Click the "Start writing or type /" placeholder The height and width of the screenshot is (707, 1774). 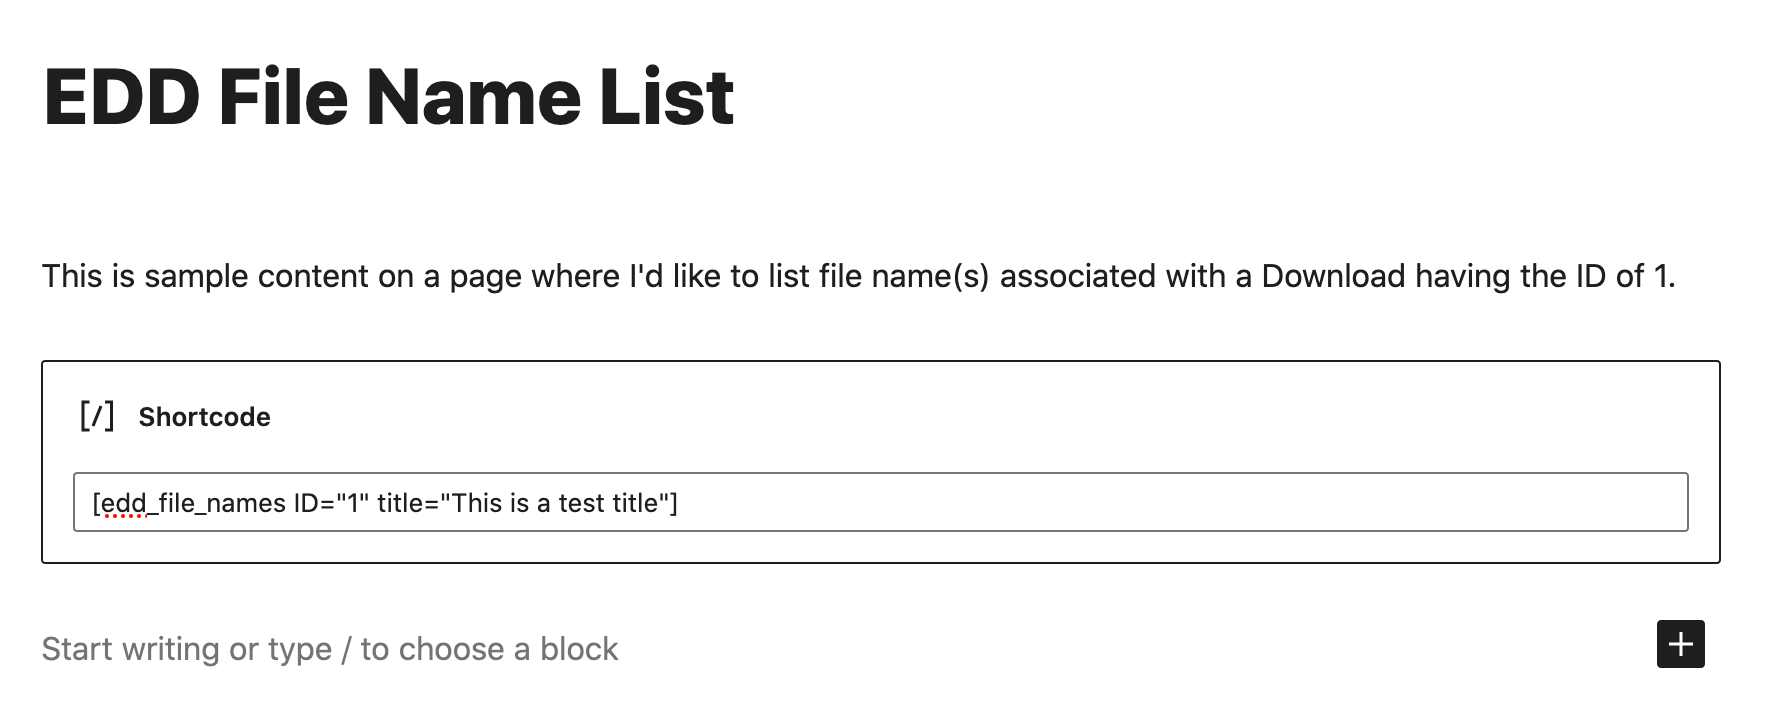330,649
